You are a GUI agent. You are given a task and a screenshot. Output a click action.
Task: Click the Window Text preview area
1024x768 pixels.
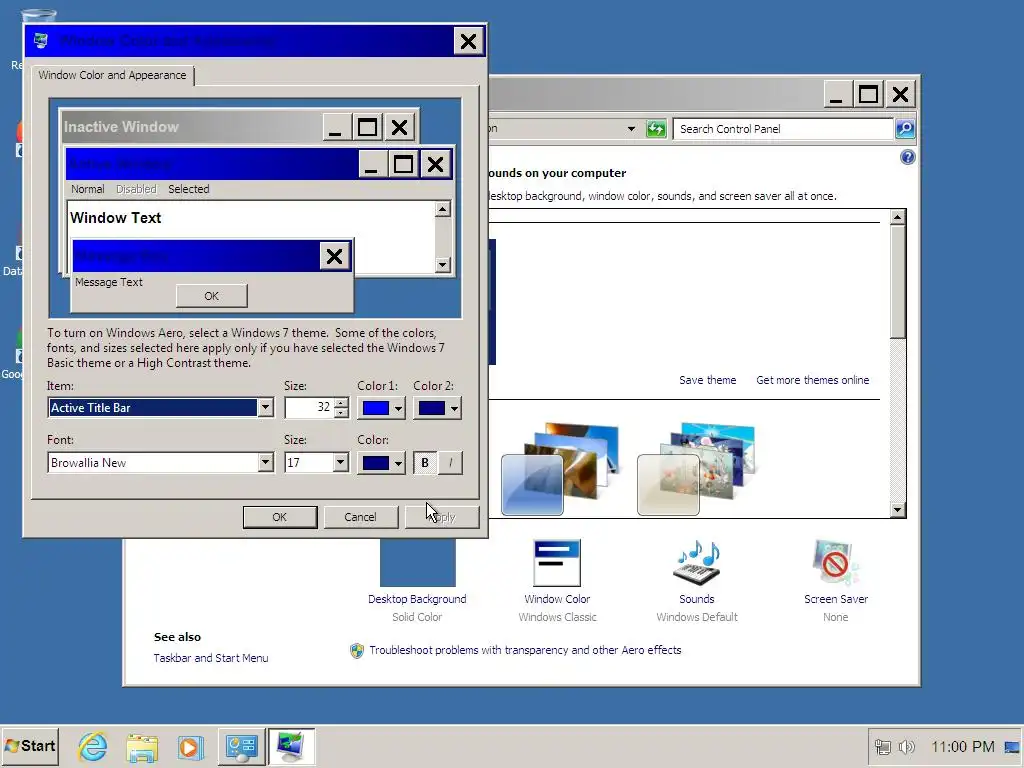(x=116, y=218)
